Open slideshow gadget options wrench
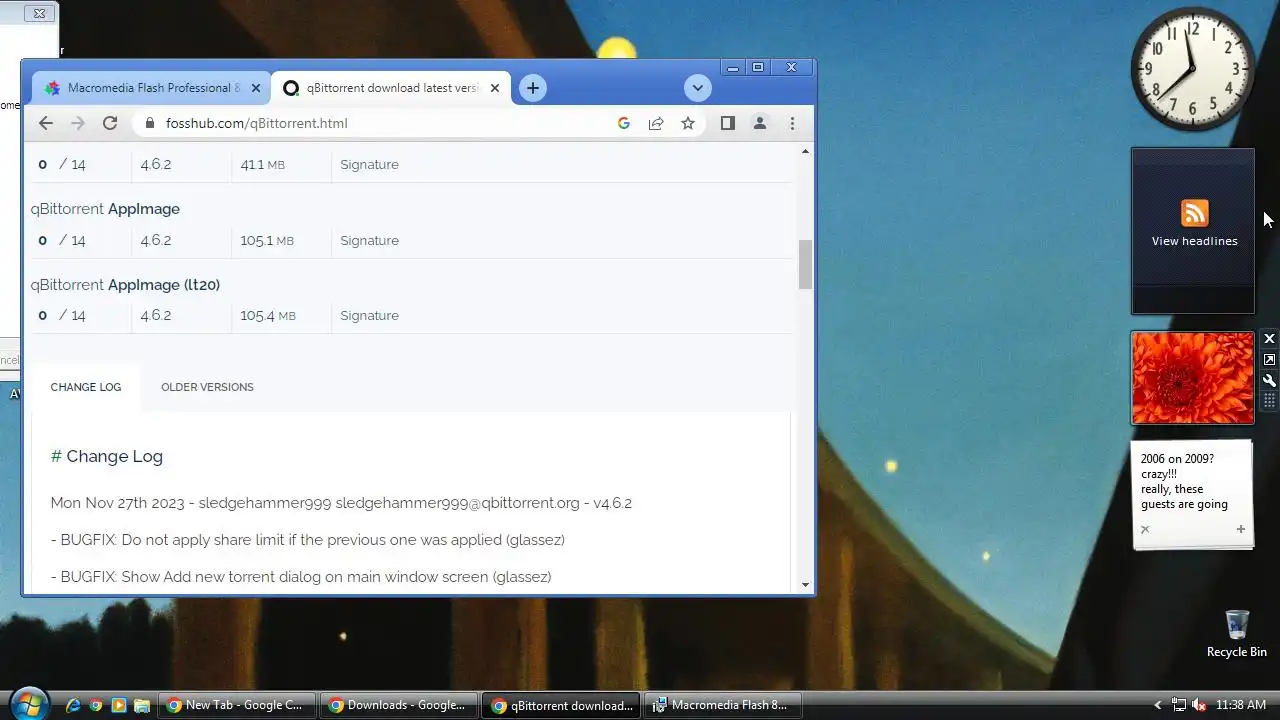Viewport: 1280px width, 720px height. click(1269, 381)
